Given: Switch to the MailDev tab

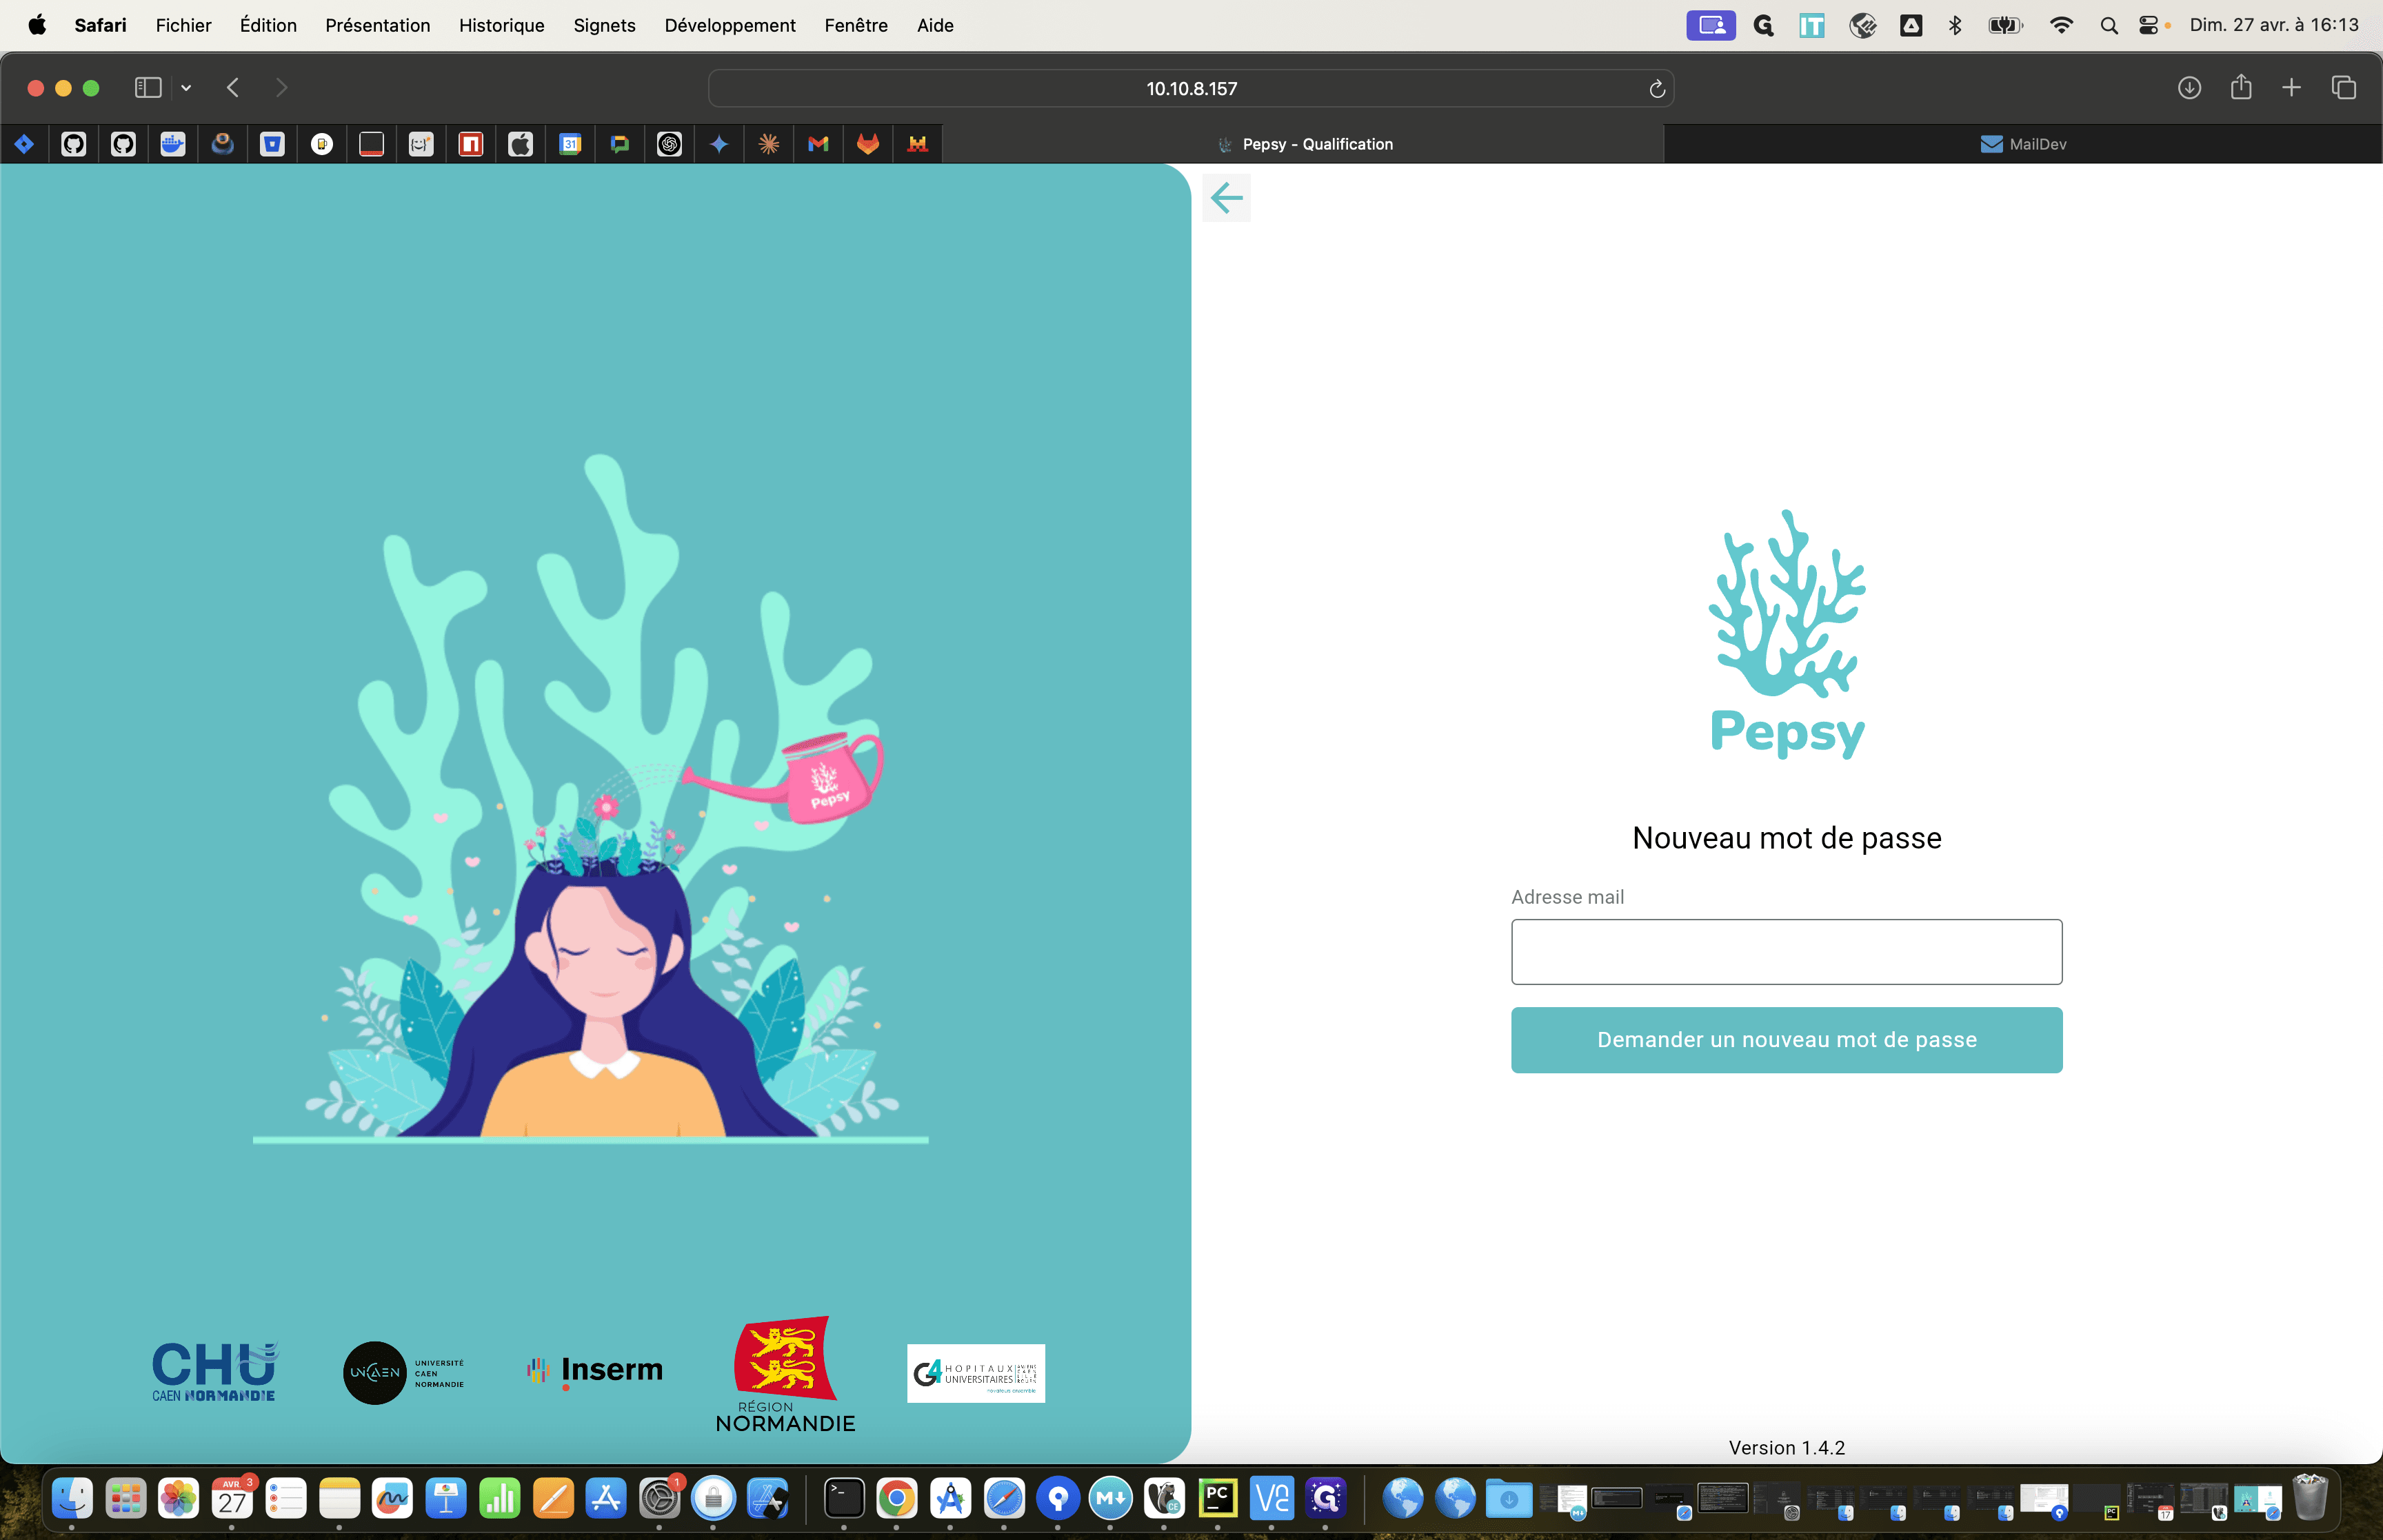Looking at the screenshot, I should 2023,144.
